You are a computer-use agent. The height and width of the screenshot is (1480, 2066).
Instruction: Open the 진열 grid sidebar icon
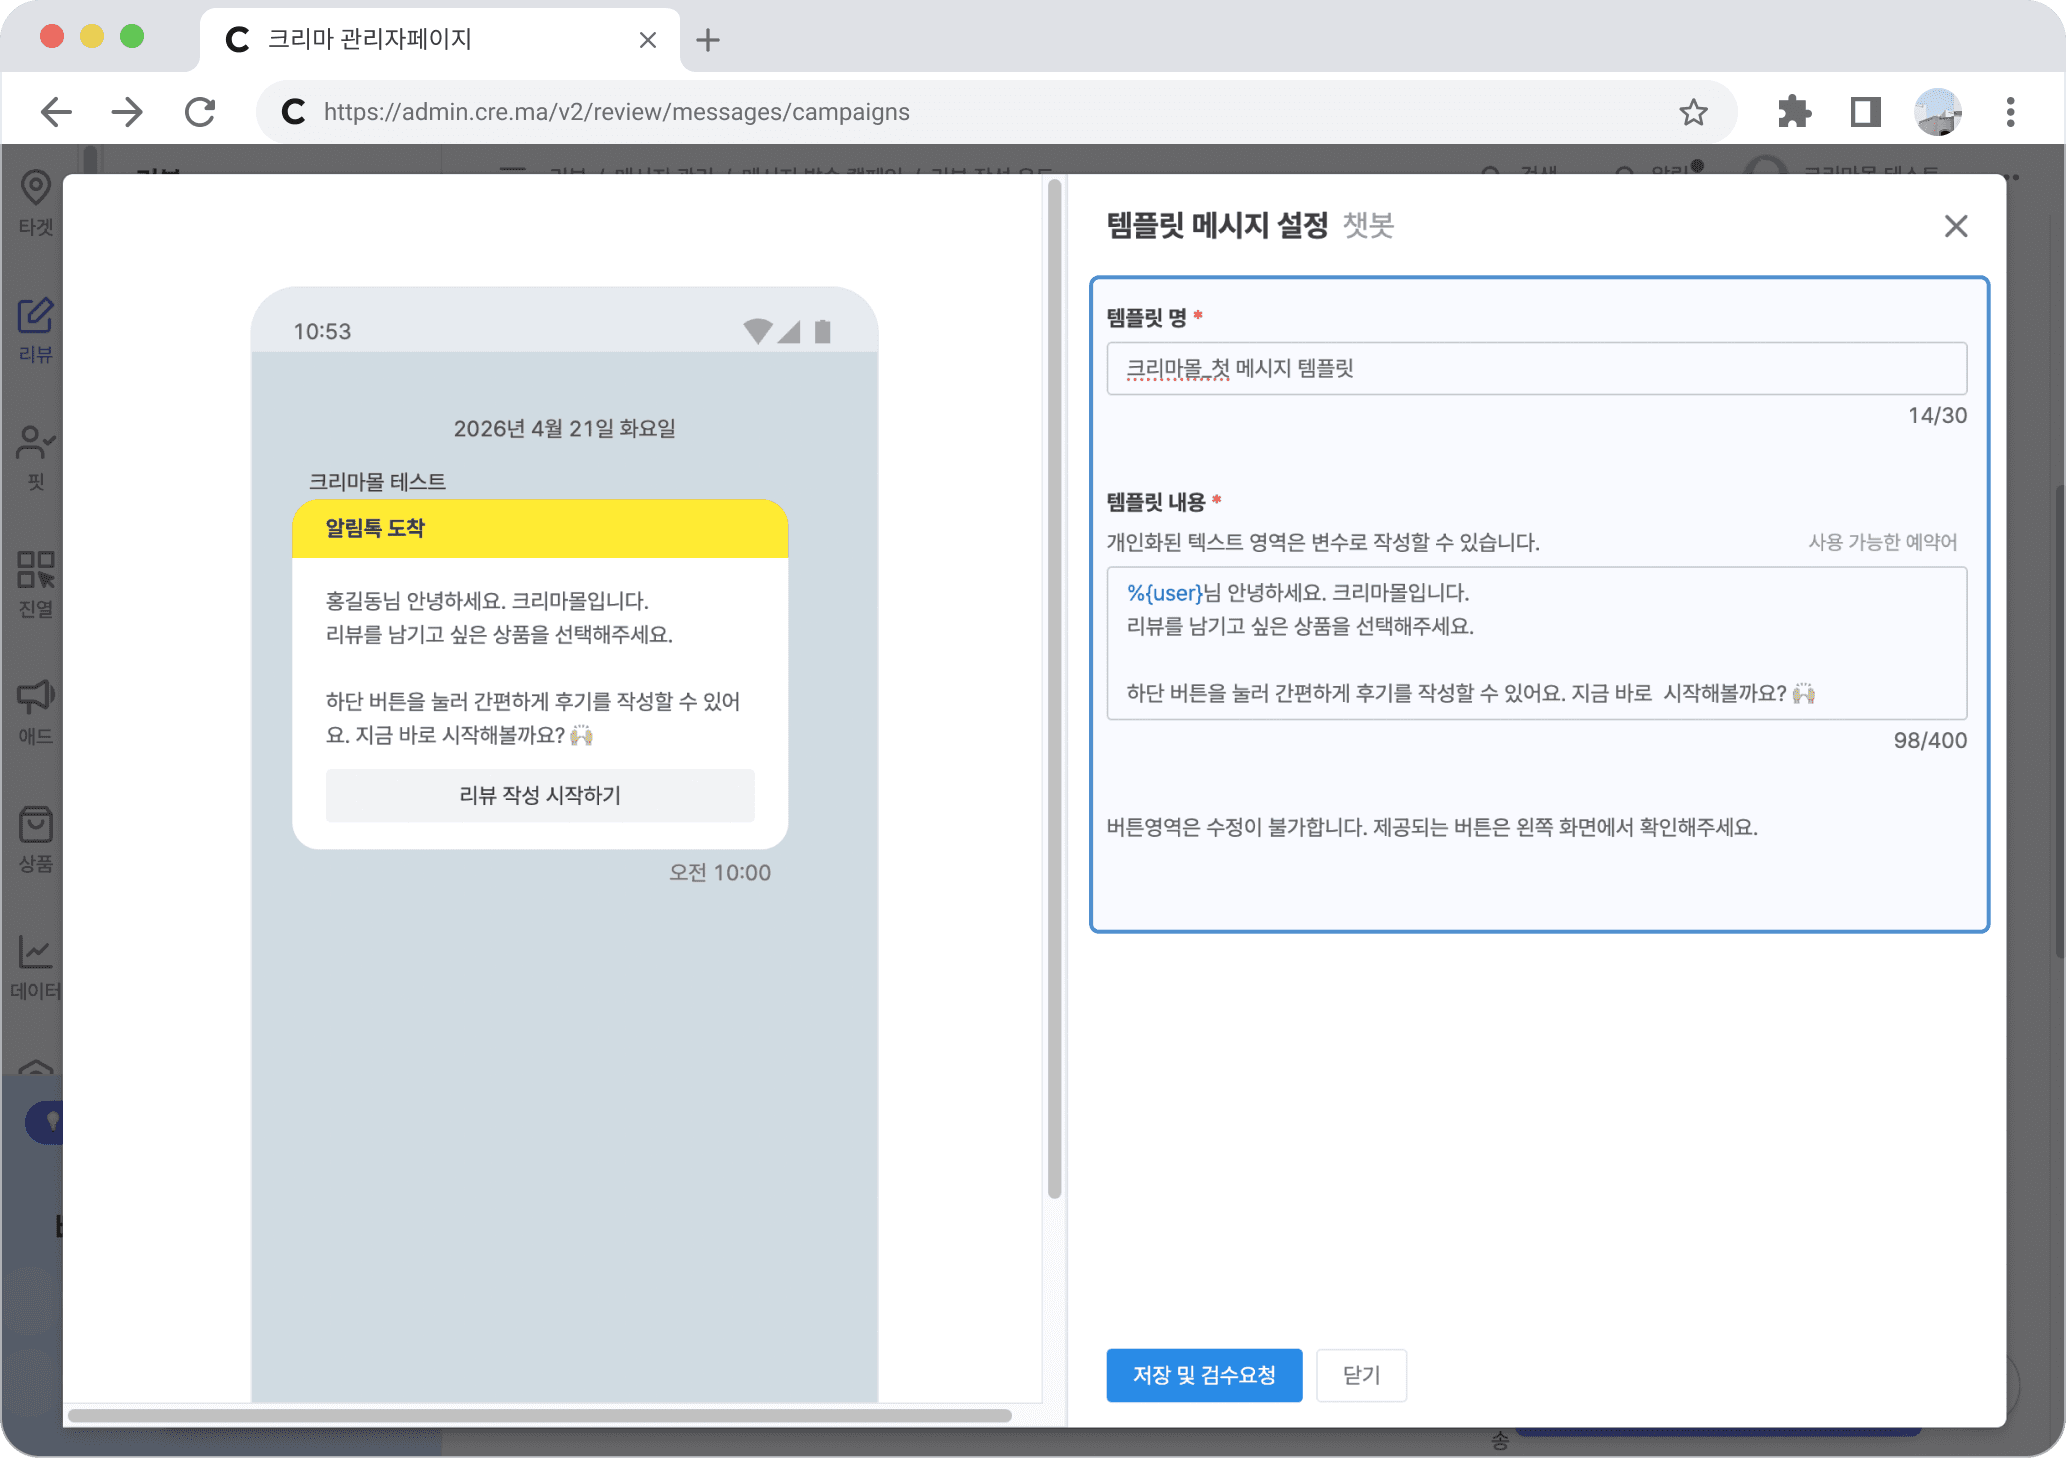(35, 570)
